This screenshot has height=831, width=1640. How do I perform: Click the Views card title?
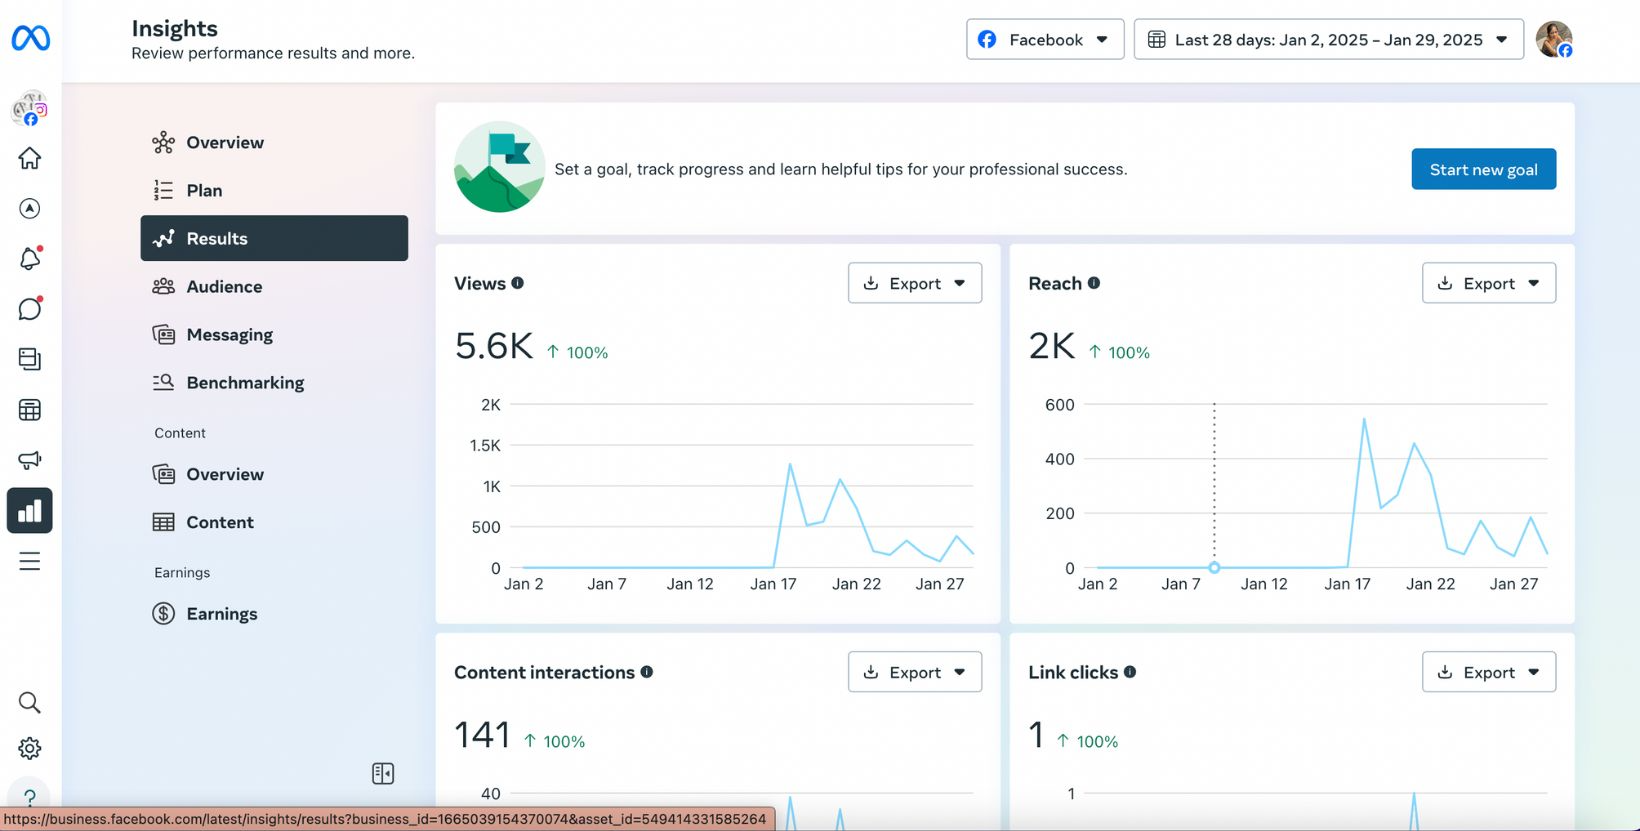(480, 283)
